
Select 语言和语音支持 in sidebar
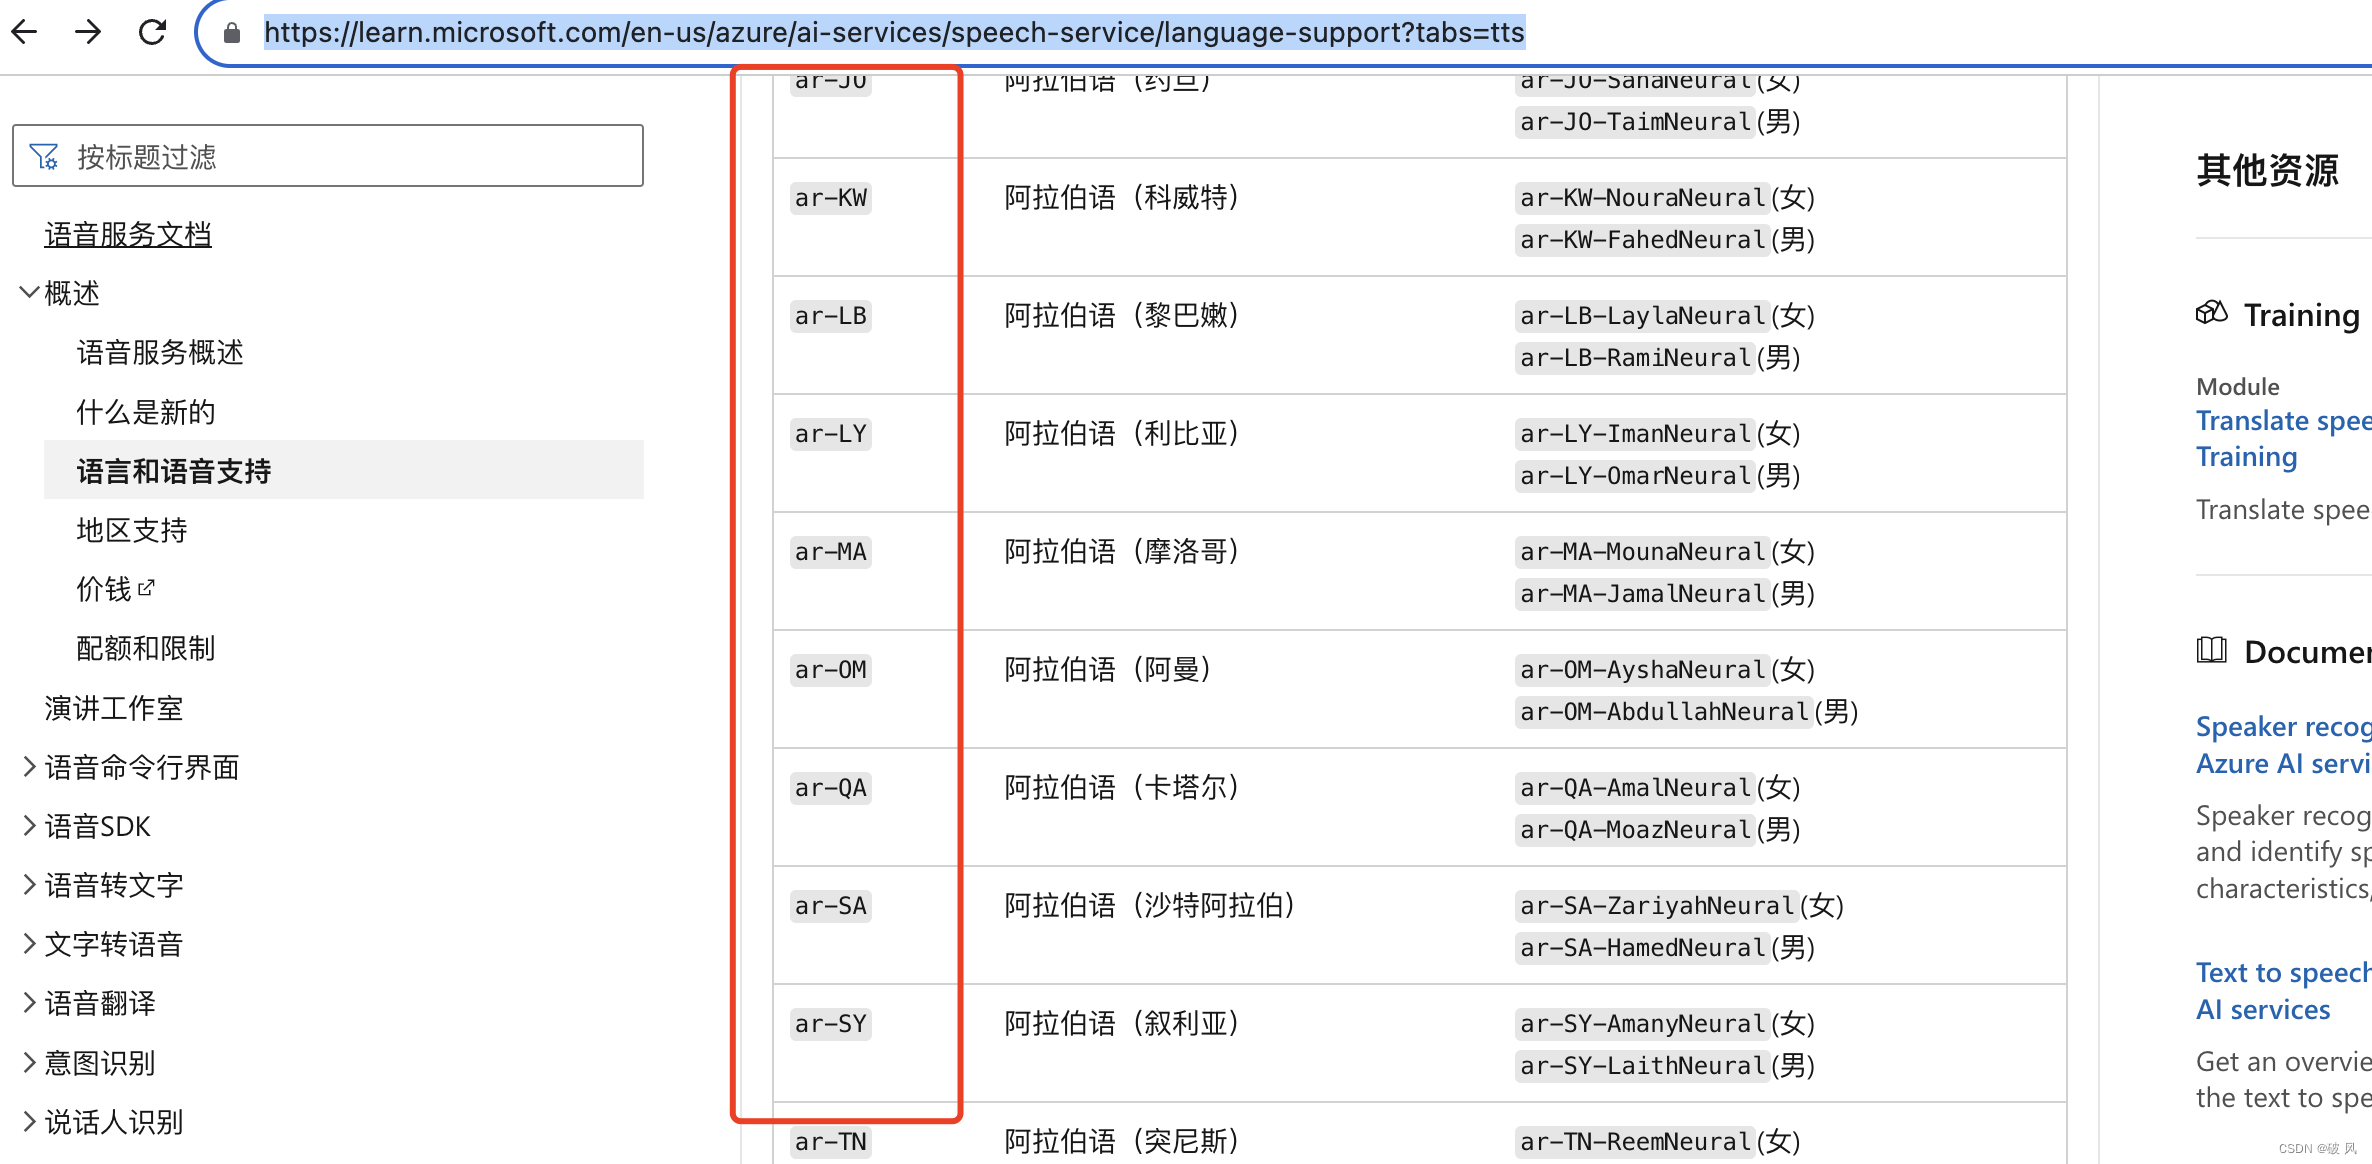point(174,471)
